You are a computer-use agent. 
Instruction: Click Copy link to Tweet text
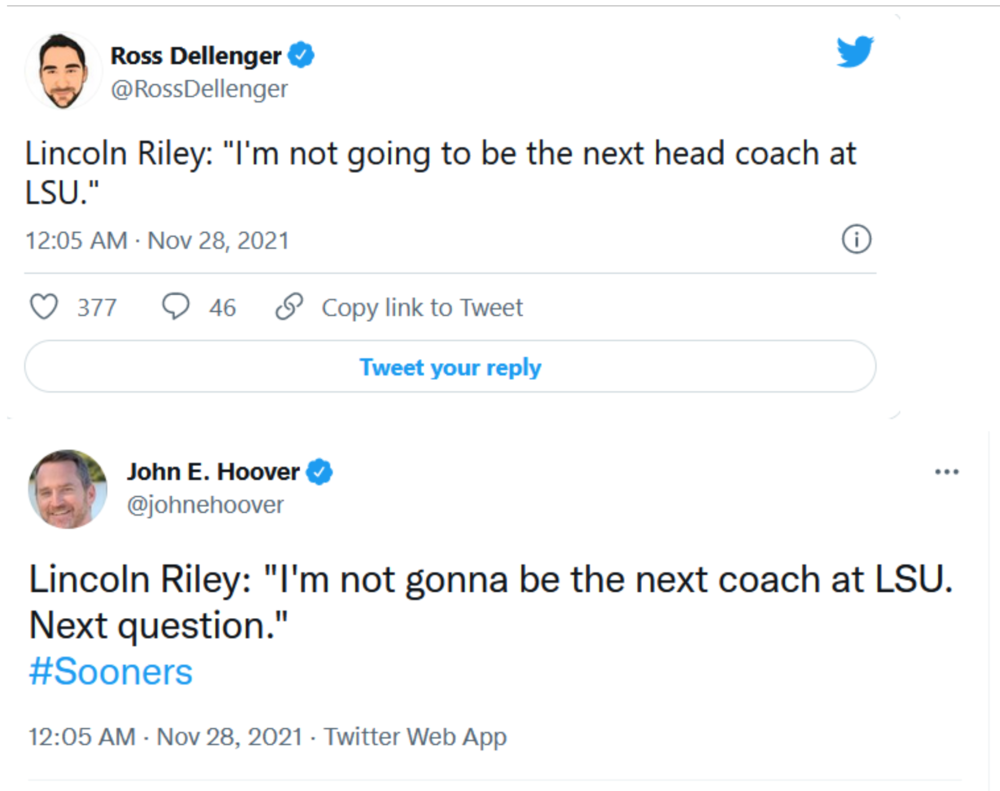click(422, 308)
